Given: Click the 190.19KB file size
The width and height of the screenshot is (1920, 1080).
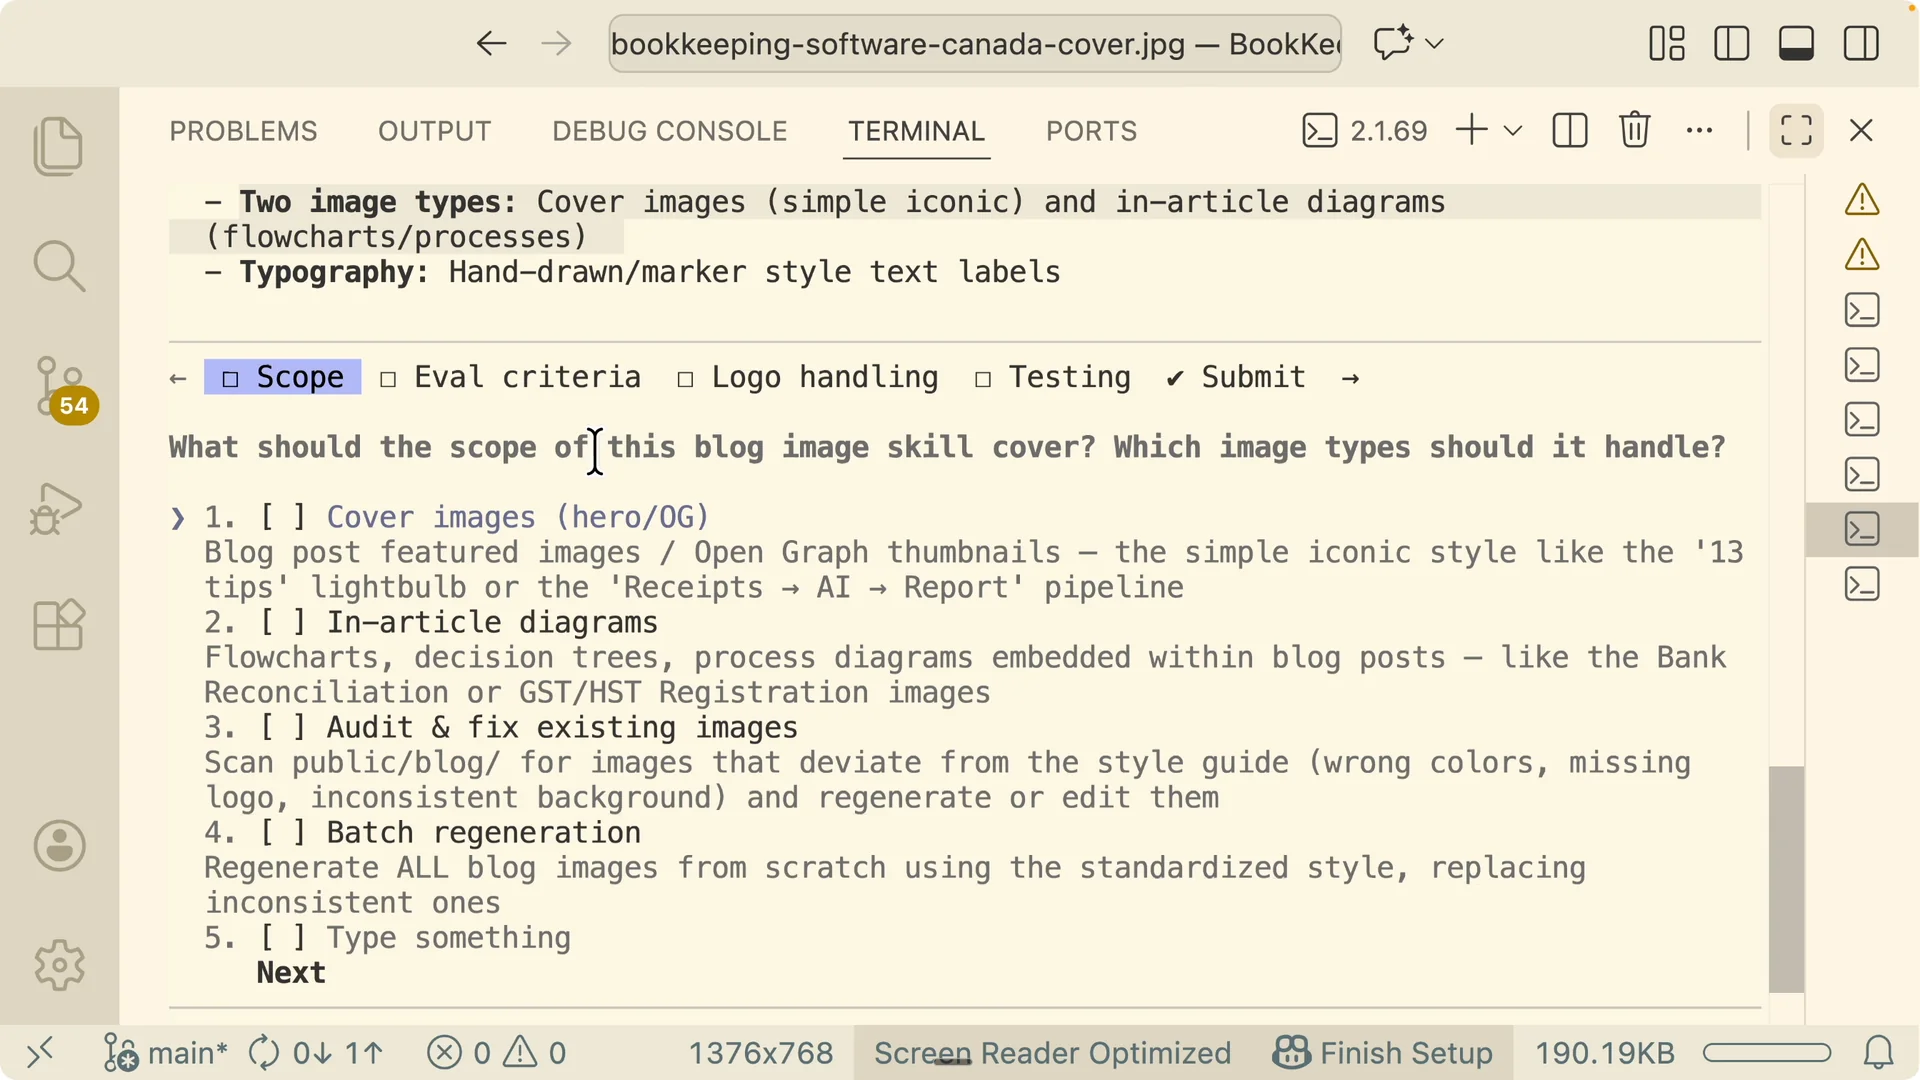Looking at the screenshot, I should tap(1605, 1053).
